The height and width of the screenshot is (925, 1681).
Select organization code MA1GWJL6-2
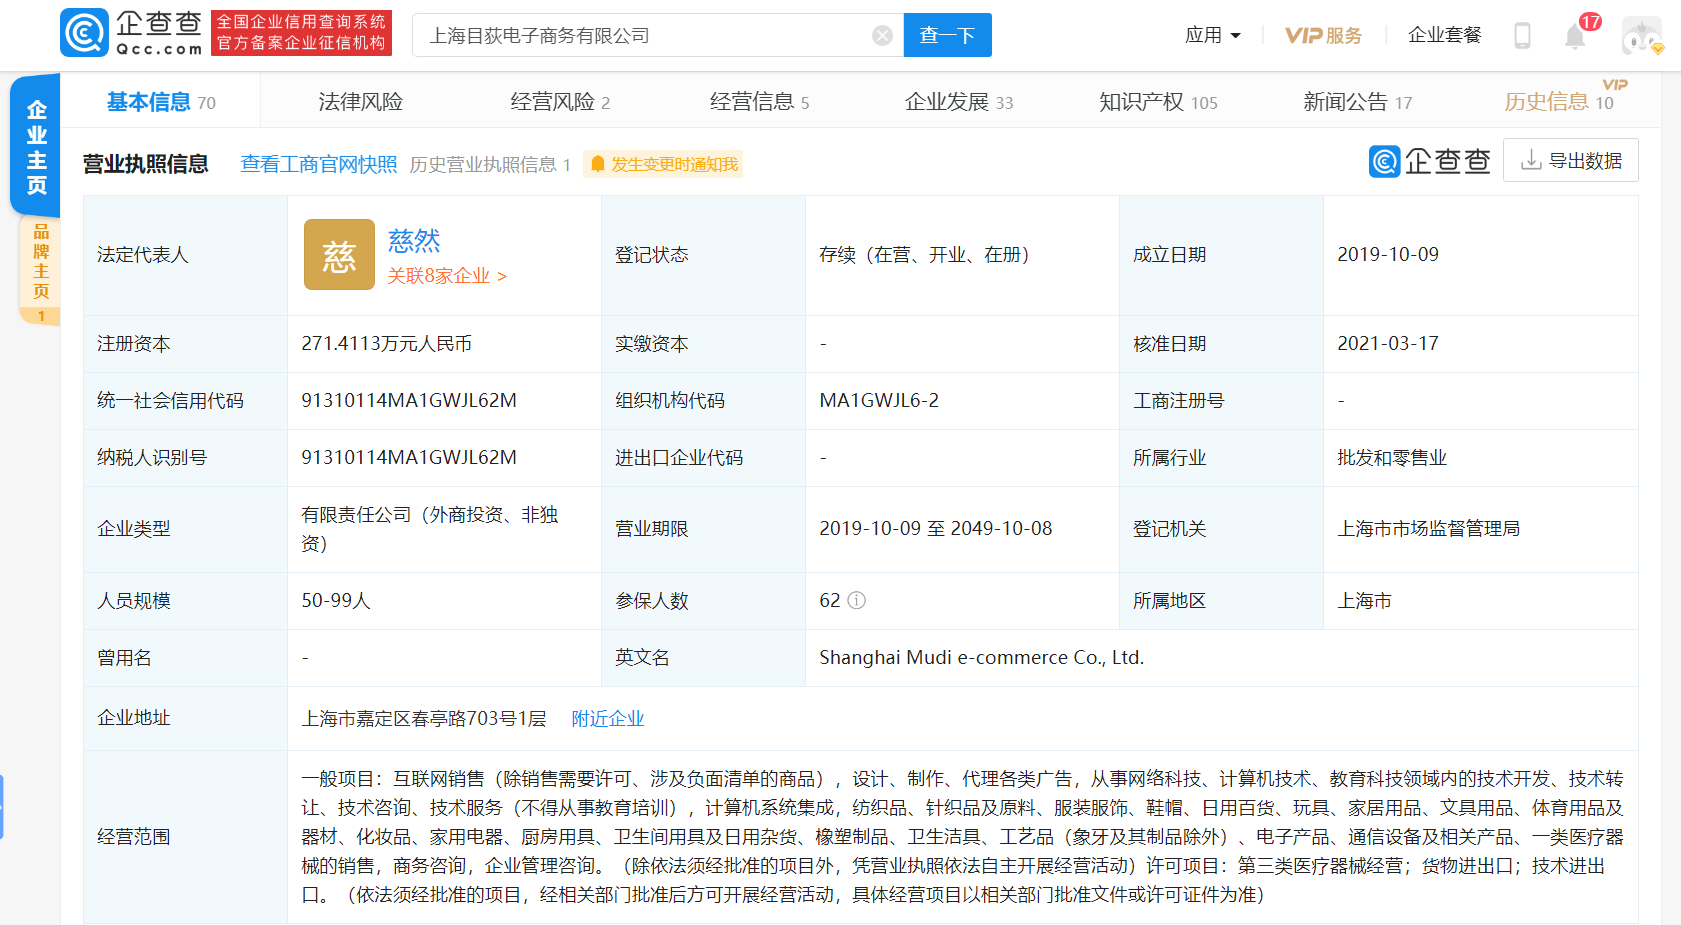pos(879,400)
